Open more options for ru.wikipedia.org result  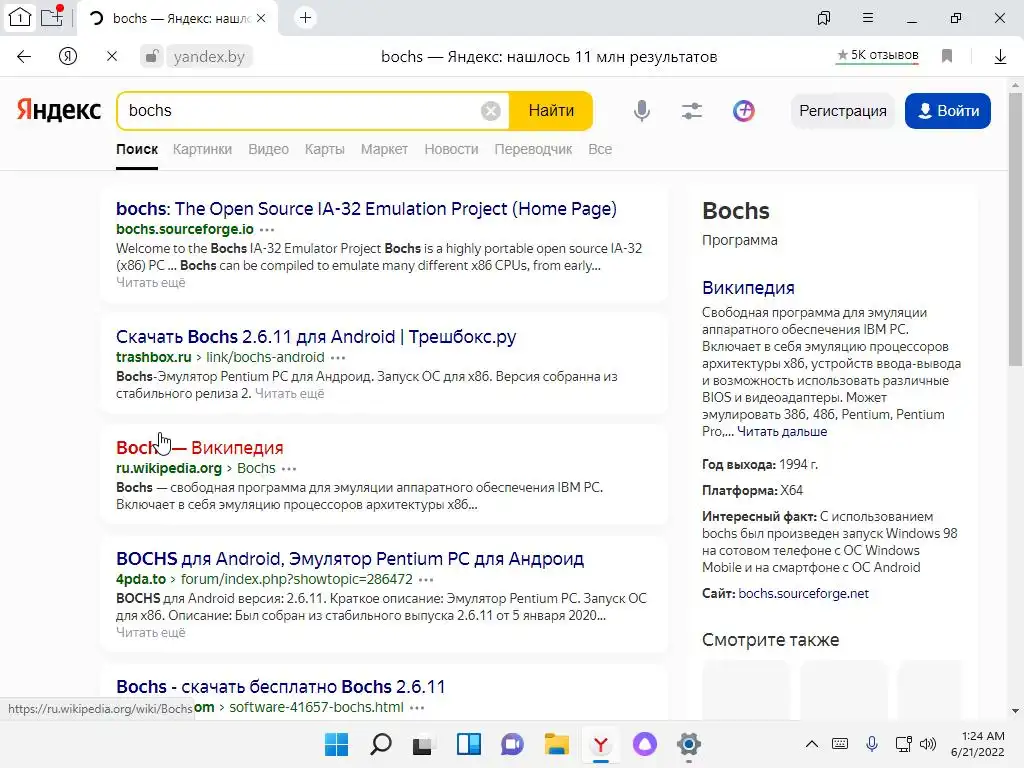[289, 469]
